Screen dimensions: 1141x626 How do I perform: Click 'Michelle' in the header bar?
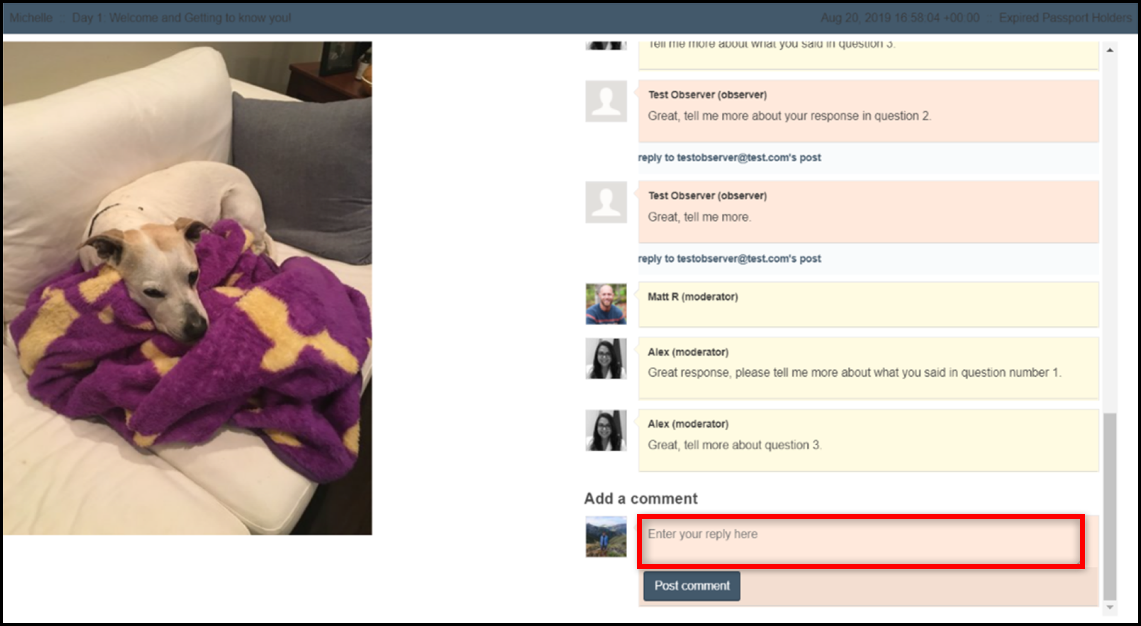click(31, 17)
